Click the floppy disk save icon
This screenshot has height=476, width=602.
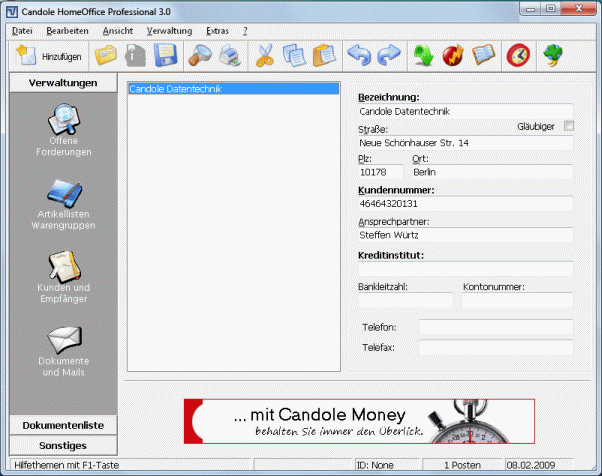[x=165, y=56]
